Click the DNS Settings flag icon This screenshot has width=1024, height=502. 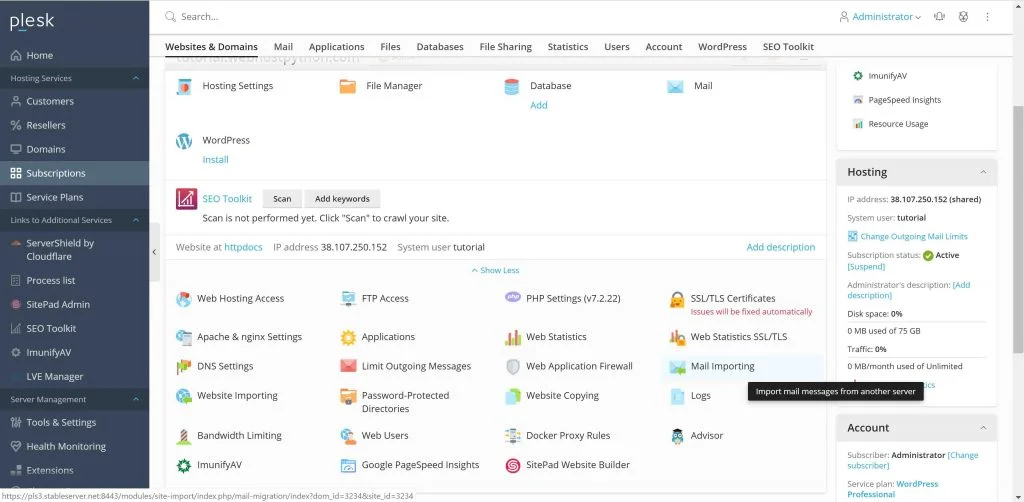tap(184, 367)
